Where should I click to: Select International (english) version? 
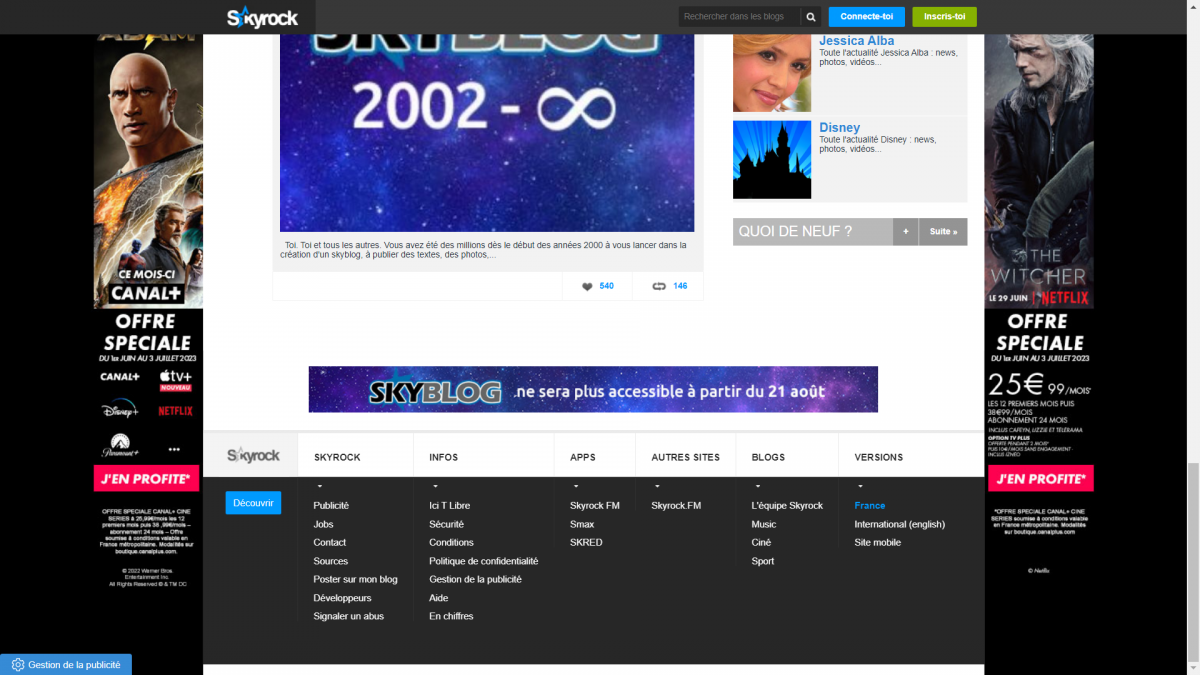(x=899, y=524)
